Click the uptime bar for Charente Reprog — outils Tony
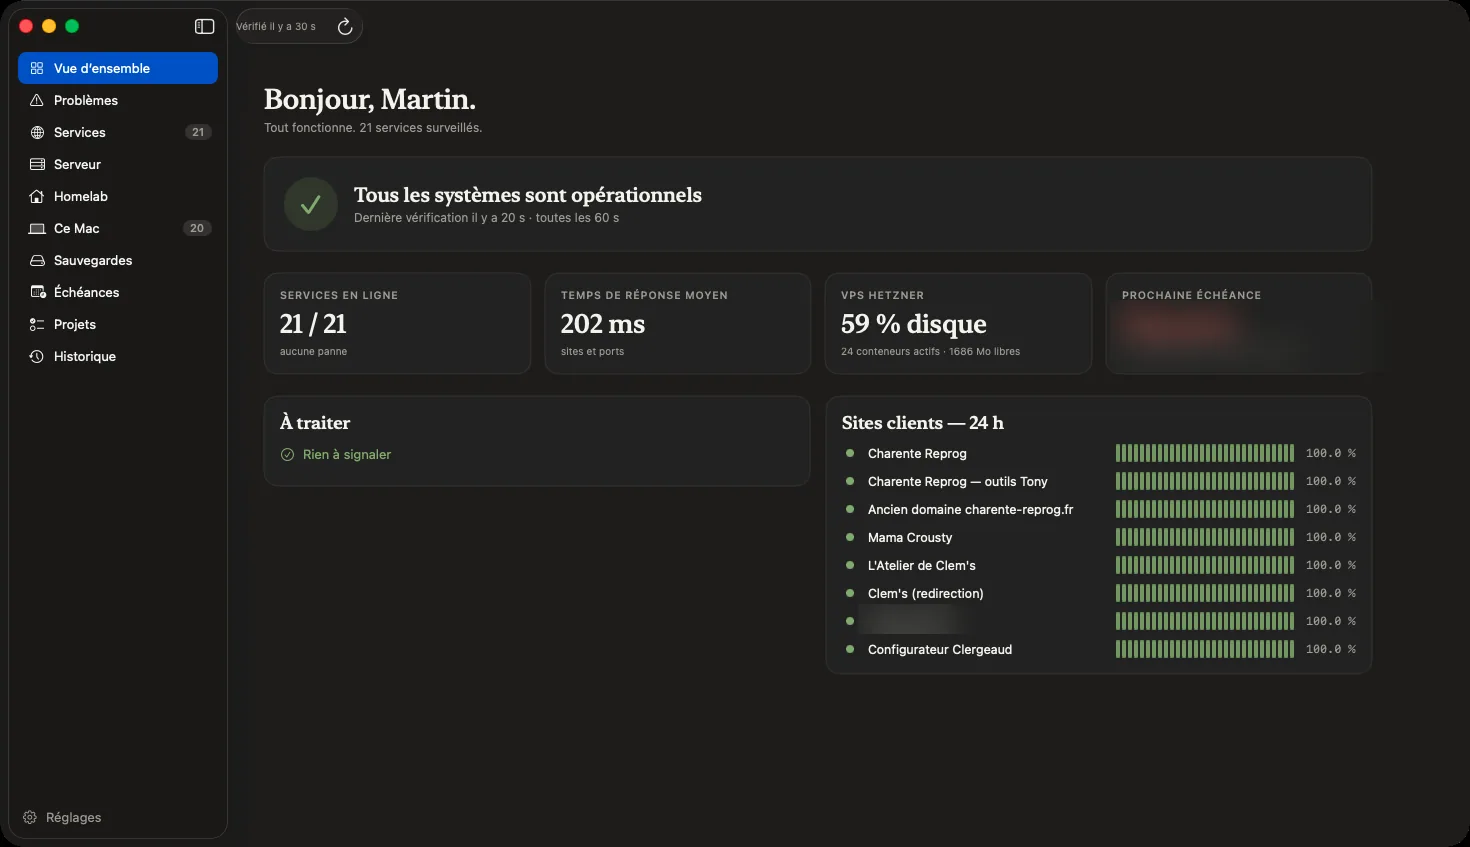This screenshot has width=1470, height=847. 1205,481
